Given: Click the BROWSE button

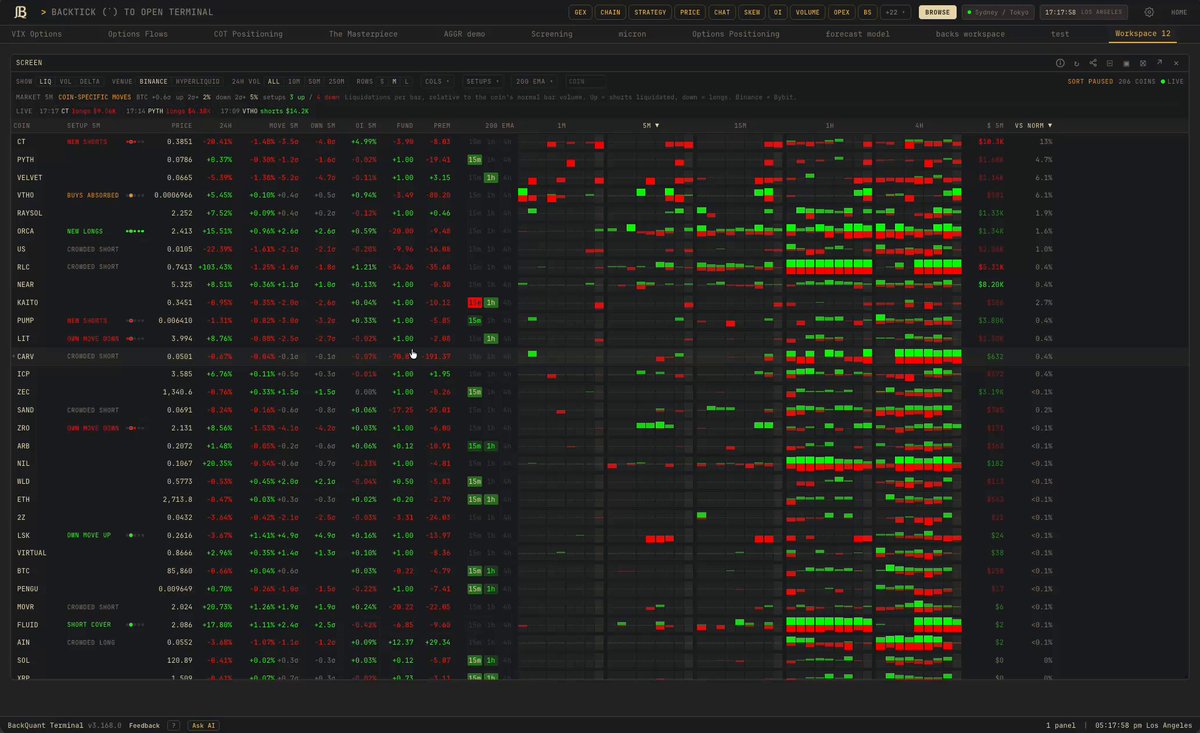Looking at the screenshot, I should coord(937,12).
